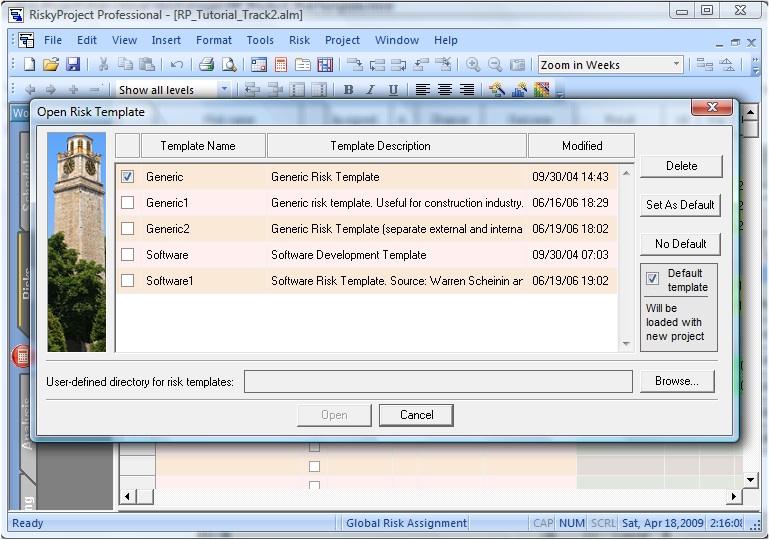Image resolution: width=769 pixels, height=540 pixels.
Task: Open the Format menu
Action: click(214, 40)
